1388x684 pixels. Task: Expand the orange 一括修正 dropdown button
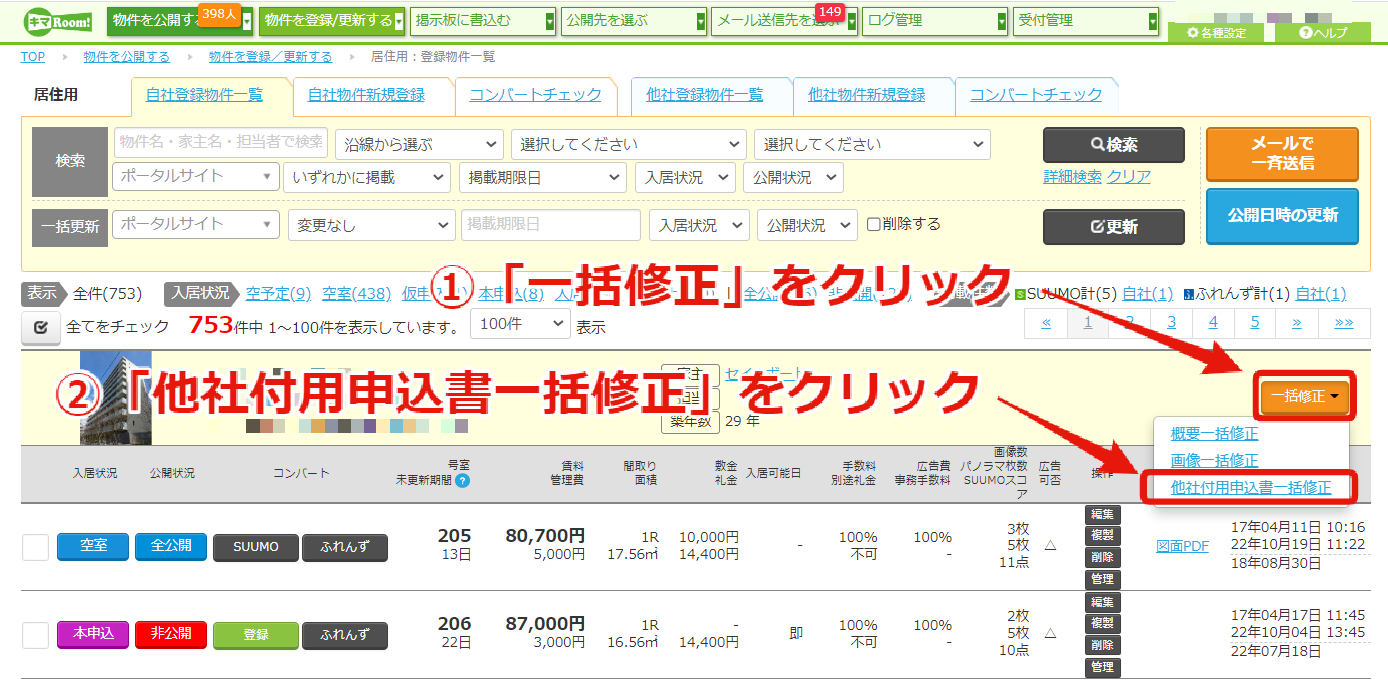point(1304,398)
